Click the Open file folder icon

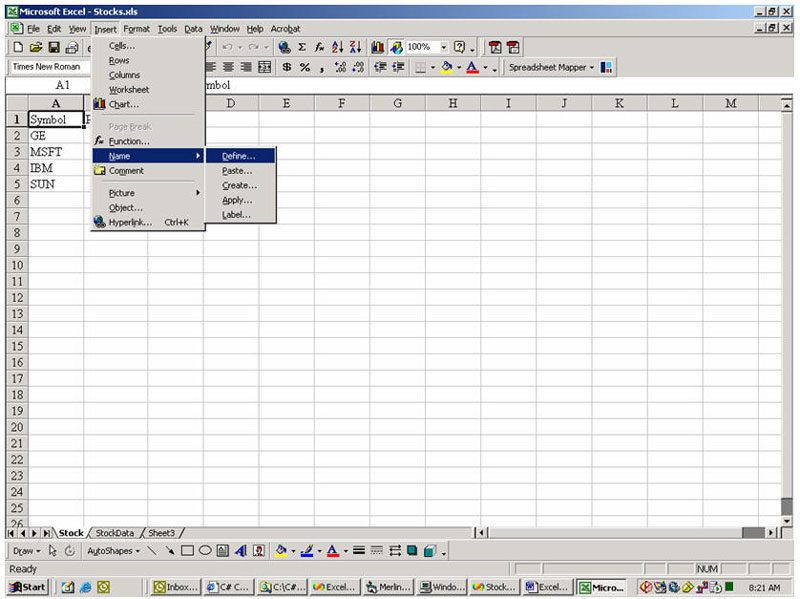[36, 47]
